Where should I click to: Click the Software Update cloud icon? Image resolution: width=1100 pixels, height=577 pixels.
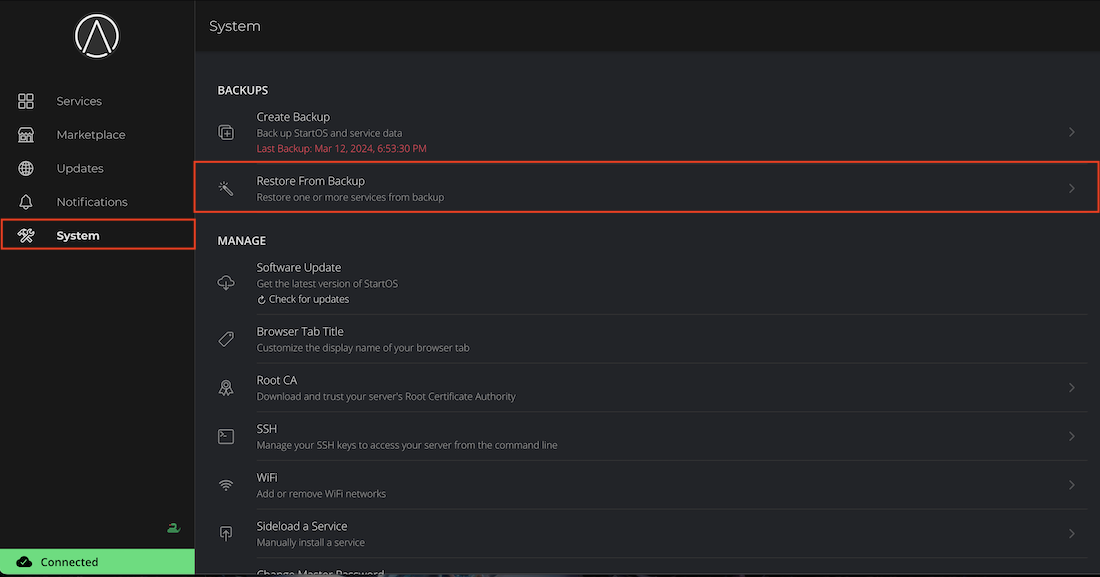pyautogui.click(x=227, y=283)
